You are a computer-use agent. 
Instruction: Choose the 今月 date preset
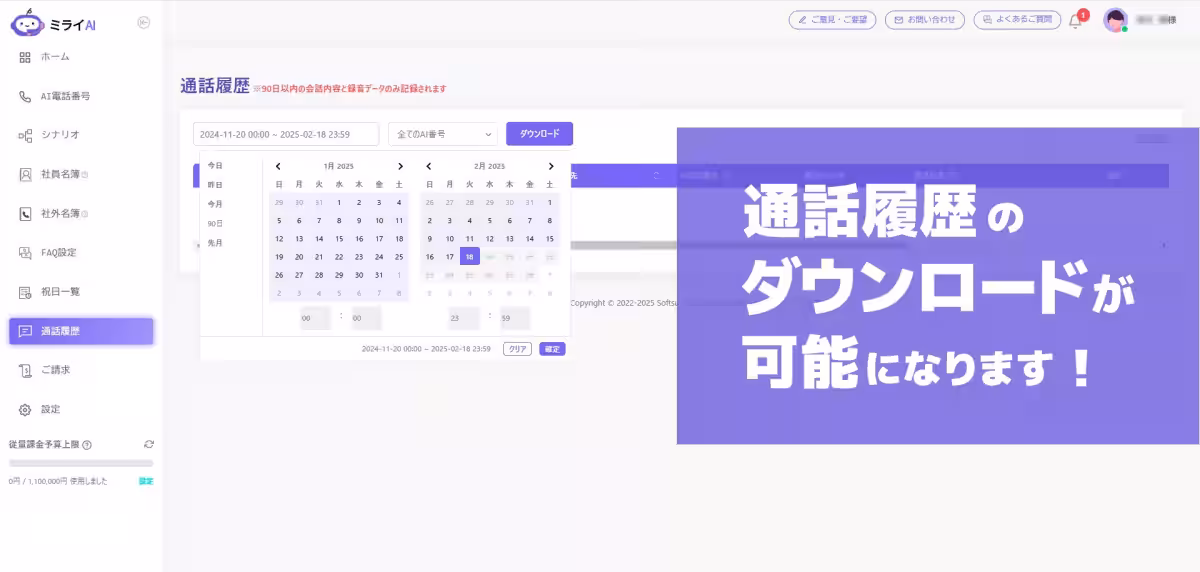click(x=215, y=204)
